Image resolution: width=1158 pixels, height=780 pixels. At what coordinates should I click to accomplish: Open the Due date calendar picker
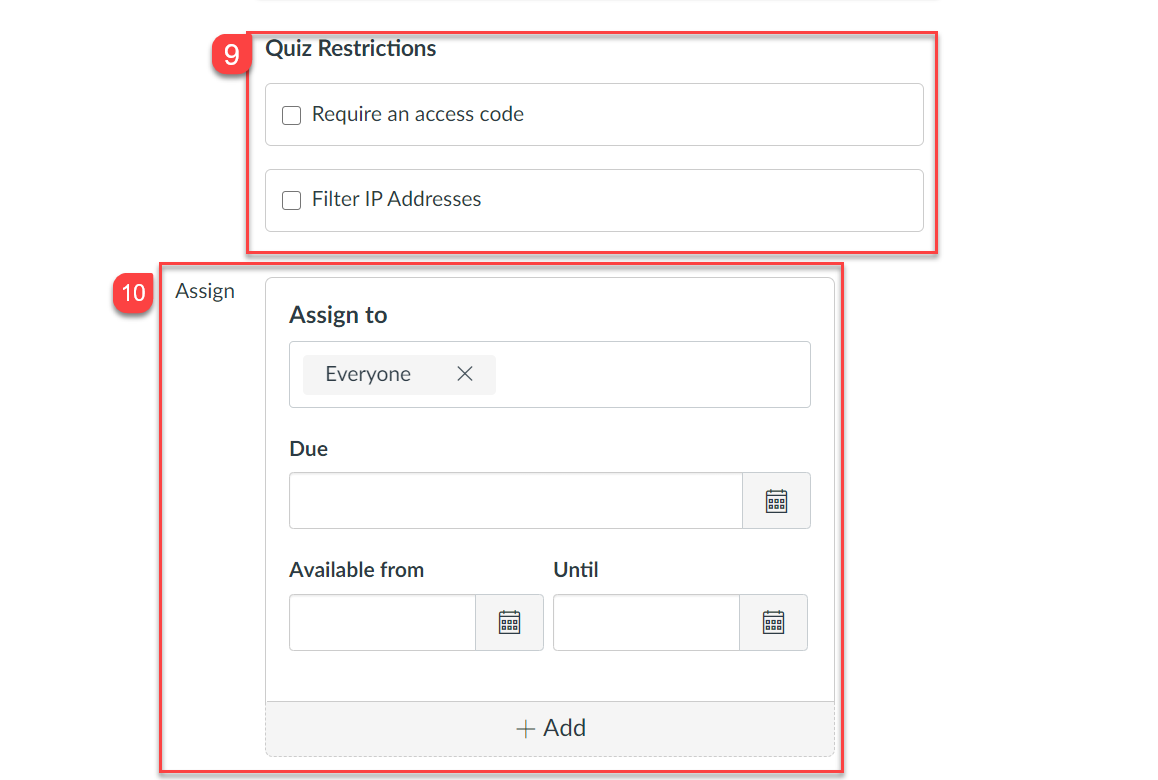[x=776, y=501]
